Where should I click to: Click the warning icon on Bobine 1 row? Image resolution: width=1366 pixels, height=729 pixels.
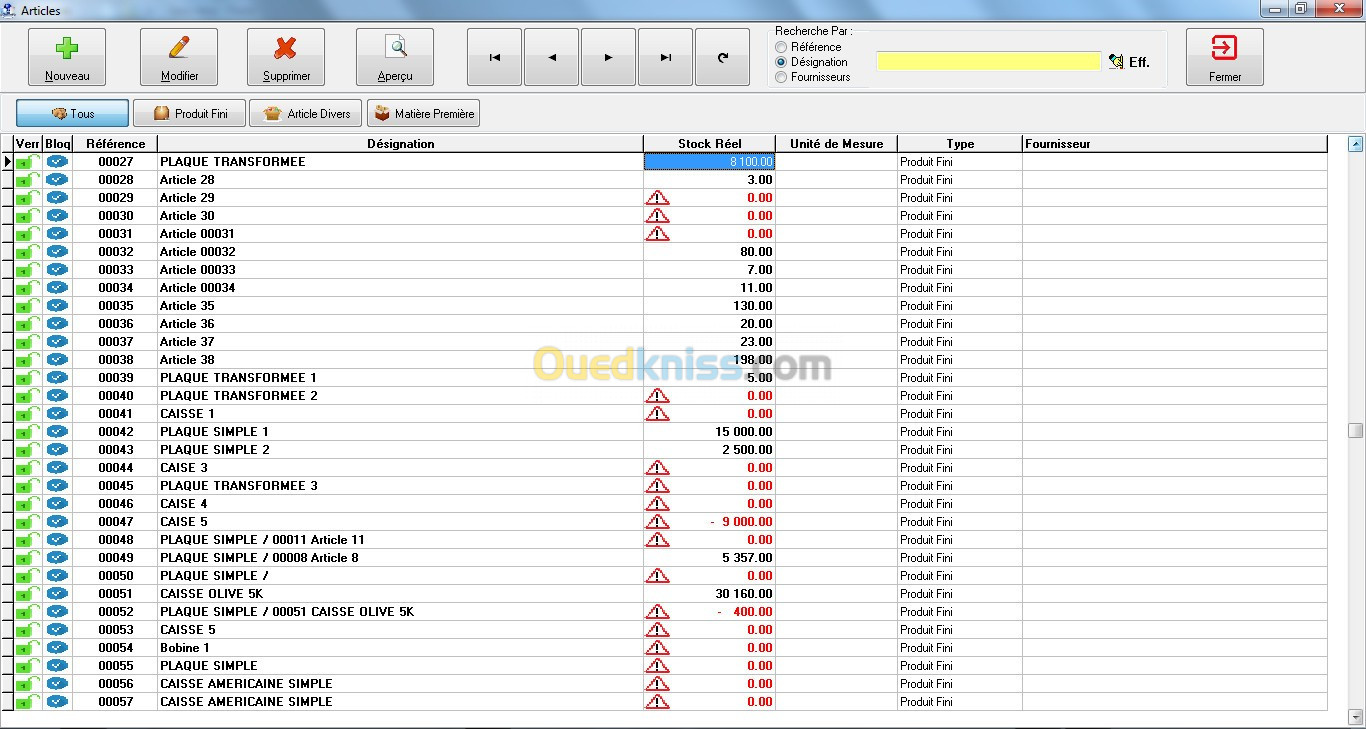tap(657, 648)
